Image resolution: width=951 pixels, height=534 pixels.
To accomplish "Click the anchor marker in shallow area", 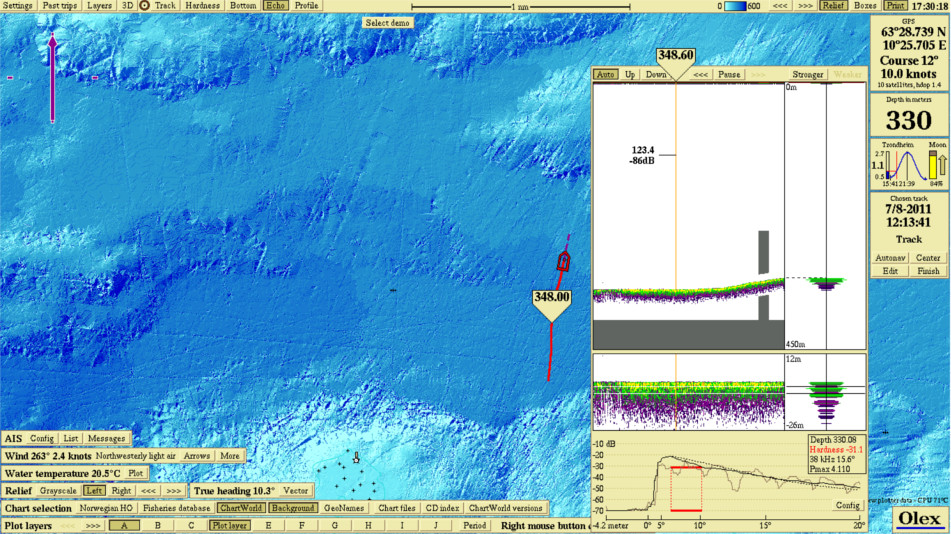I will tap(356, 458).
